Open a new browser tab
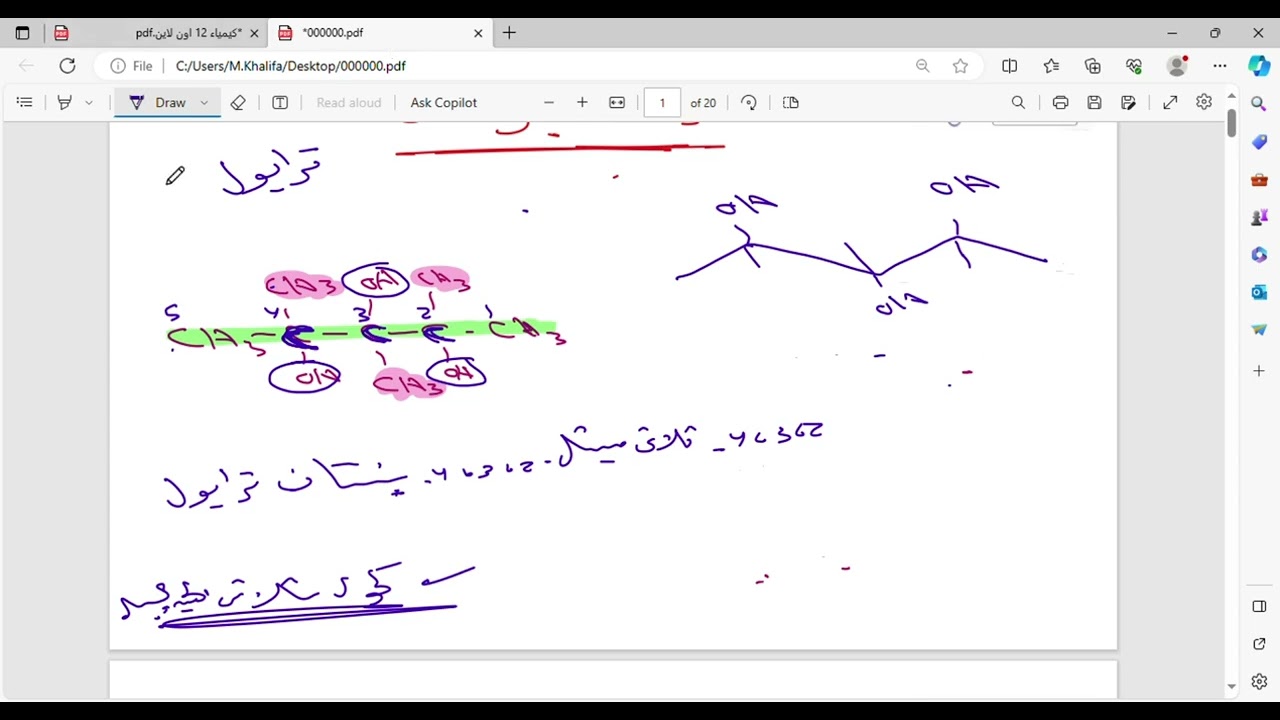 [x=509, y=33]
